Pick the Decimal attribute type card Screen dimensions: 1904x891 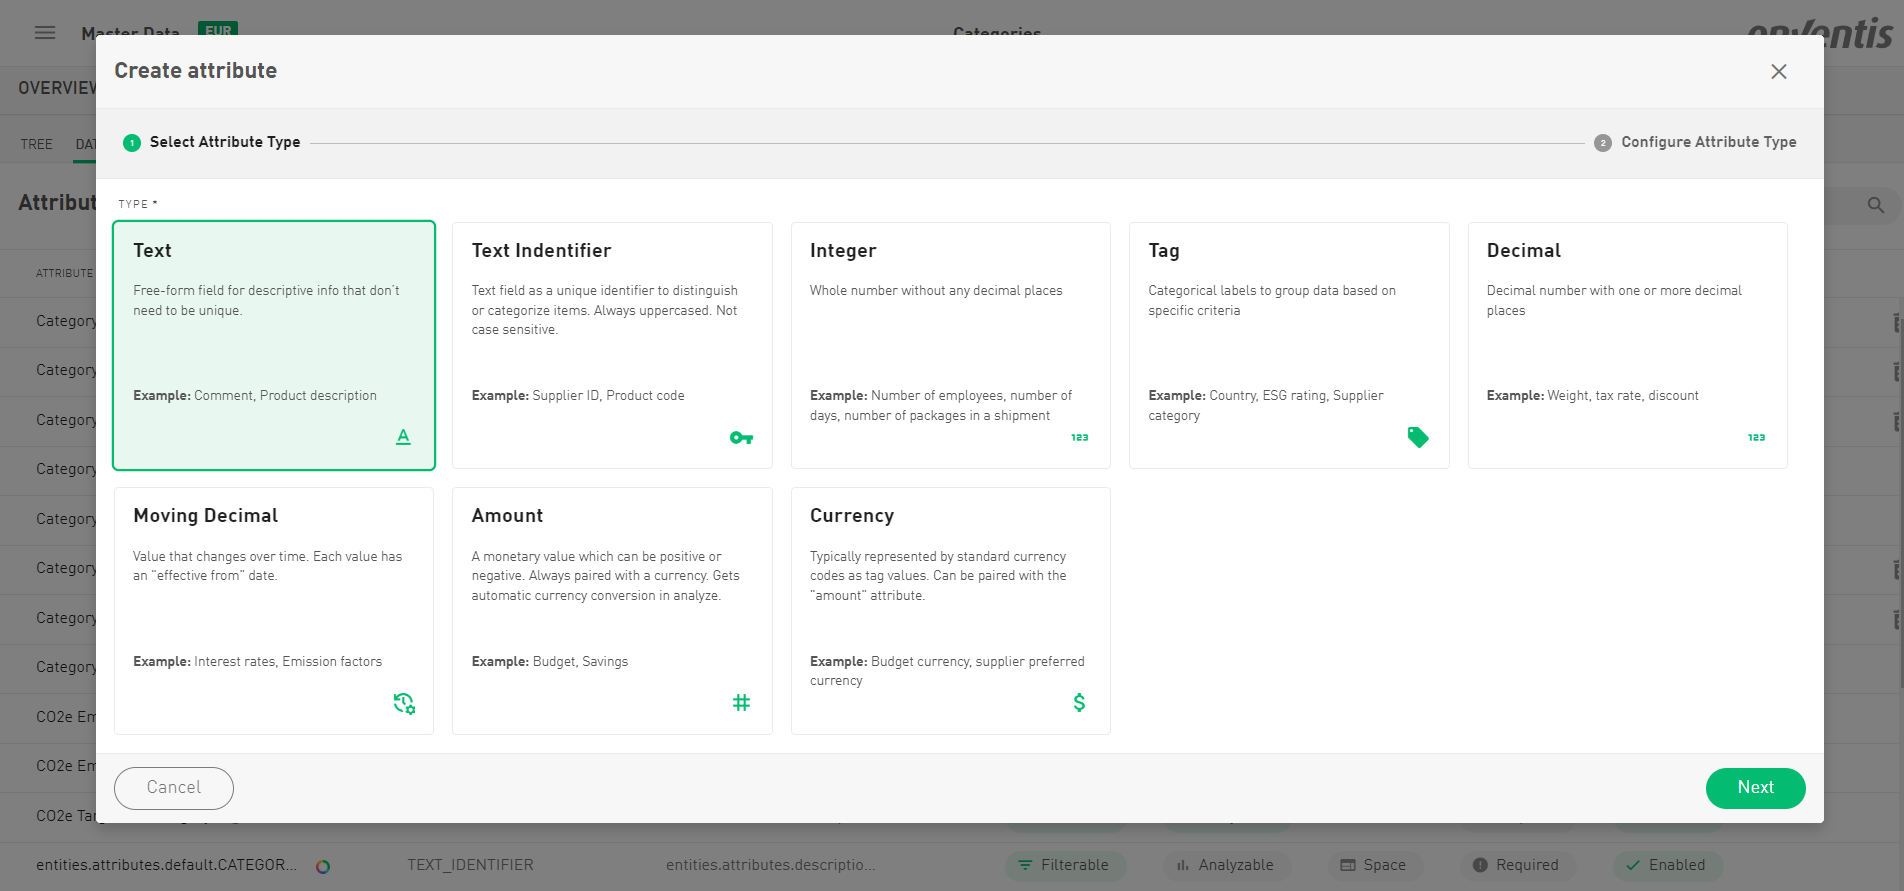(1627, 345)
